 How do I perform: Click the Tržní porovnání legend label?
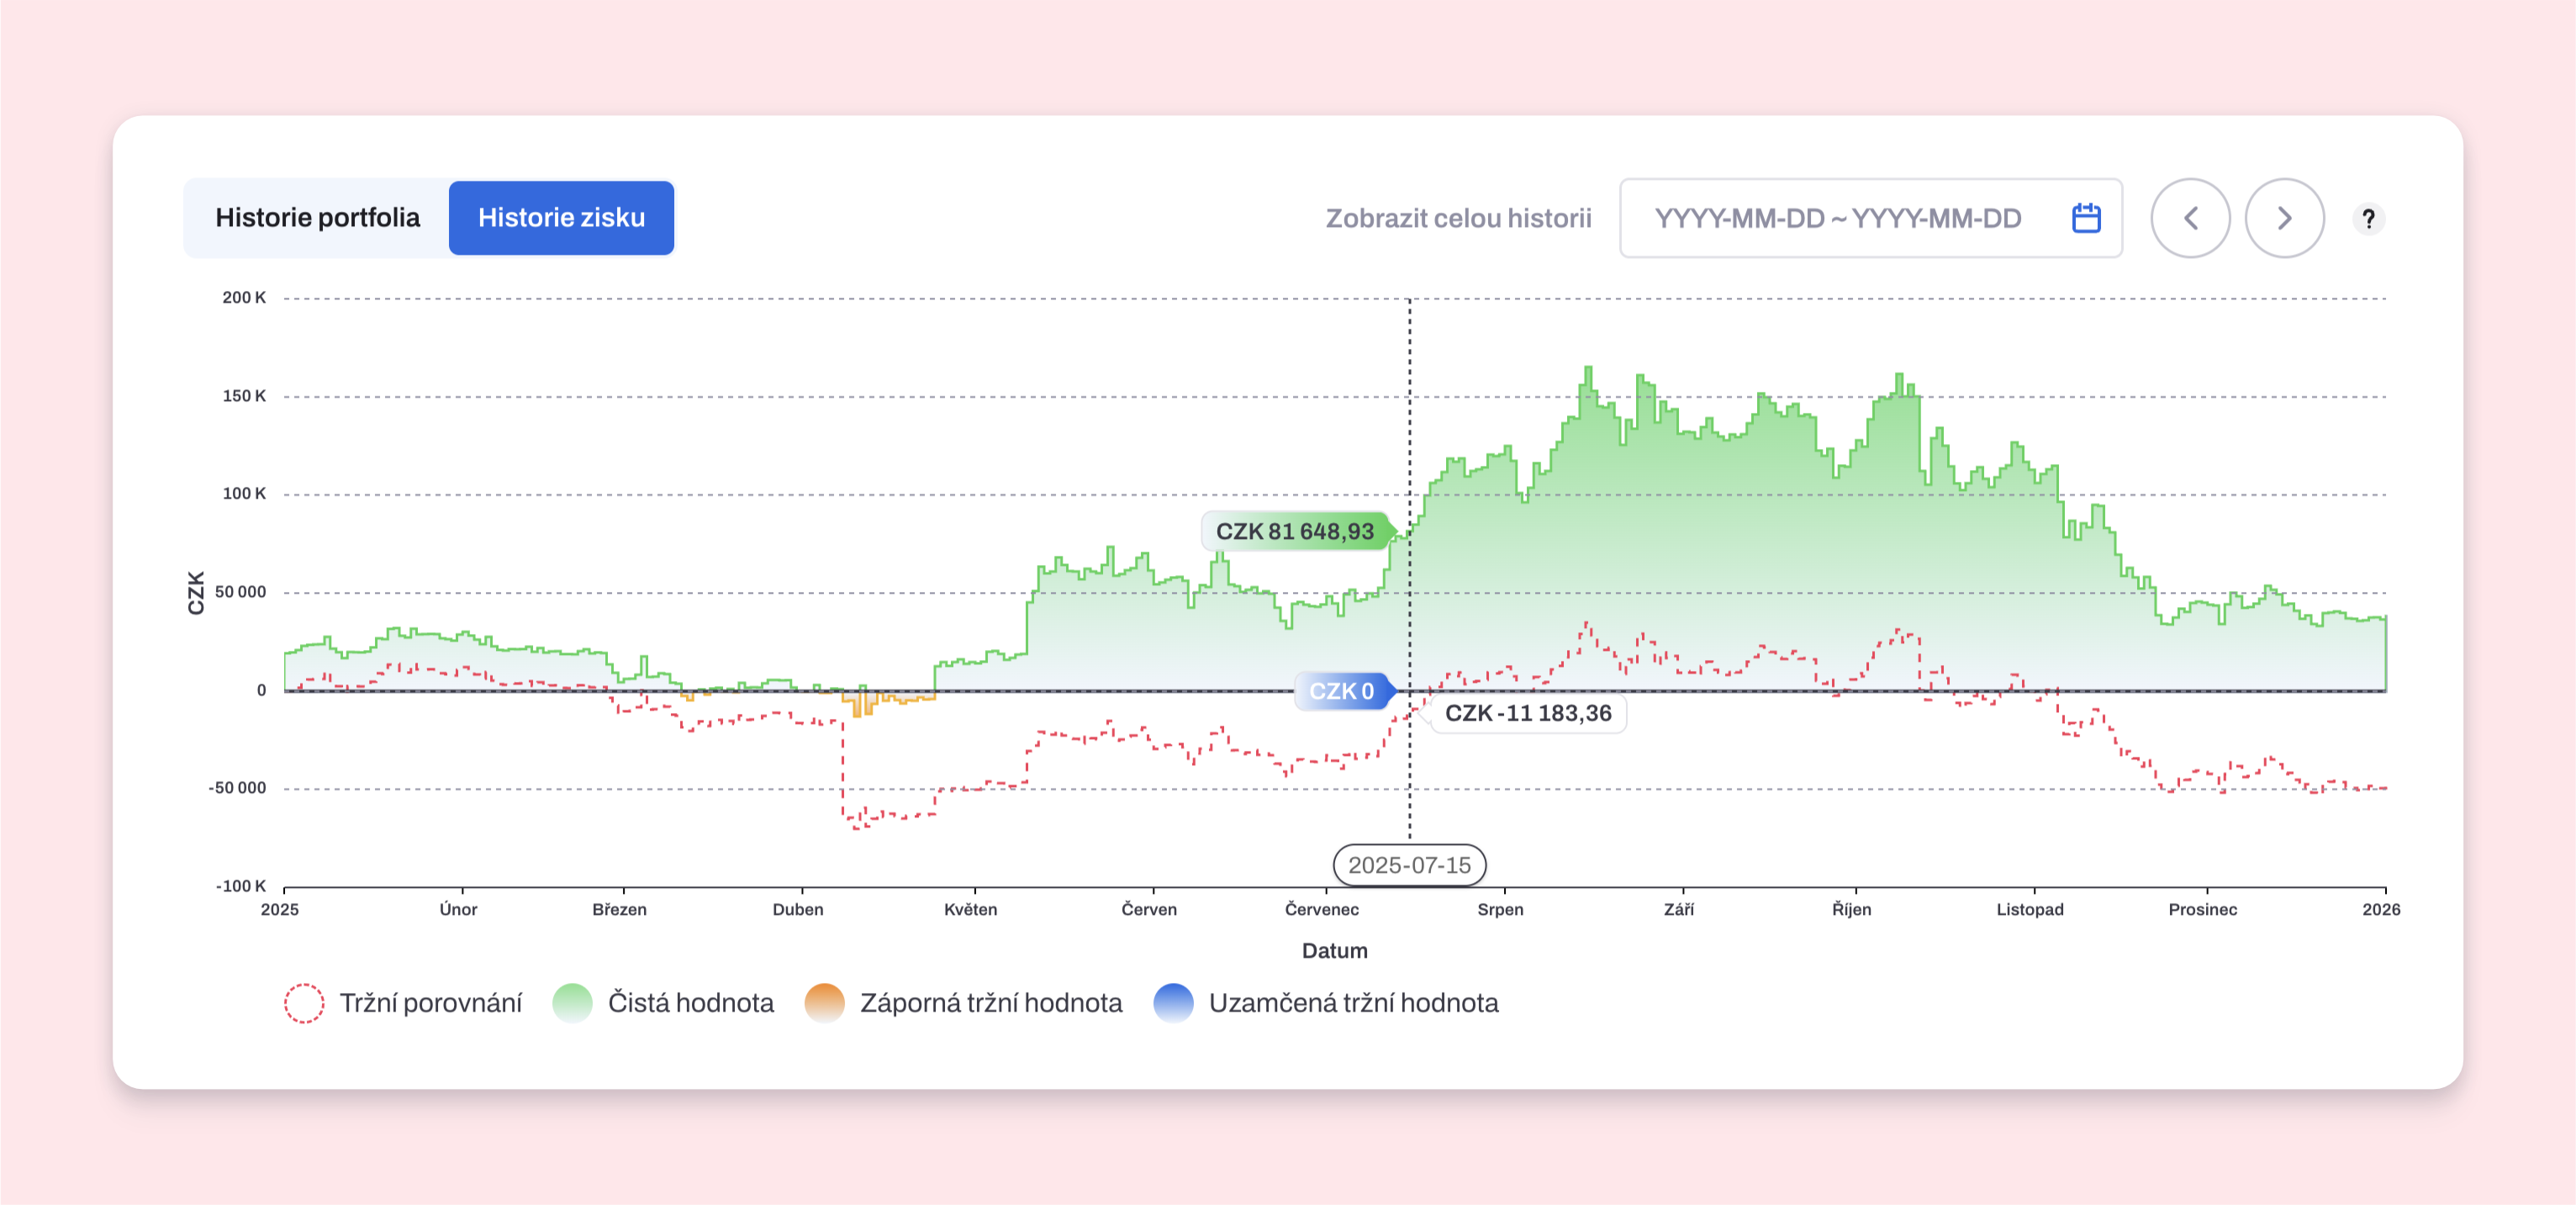pyautogui.click(x=430, y=1003)
